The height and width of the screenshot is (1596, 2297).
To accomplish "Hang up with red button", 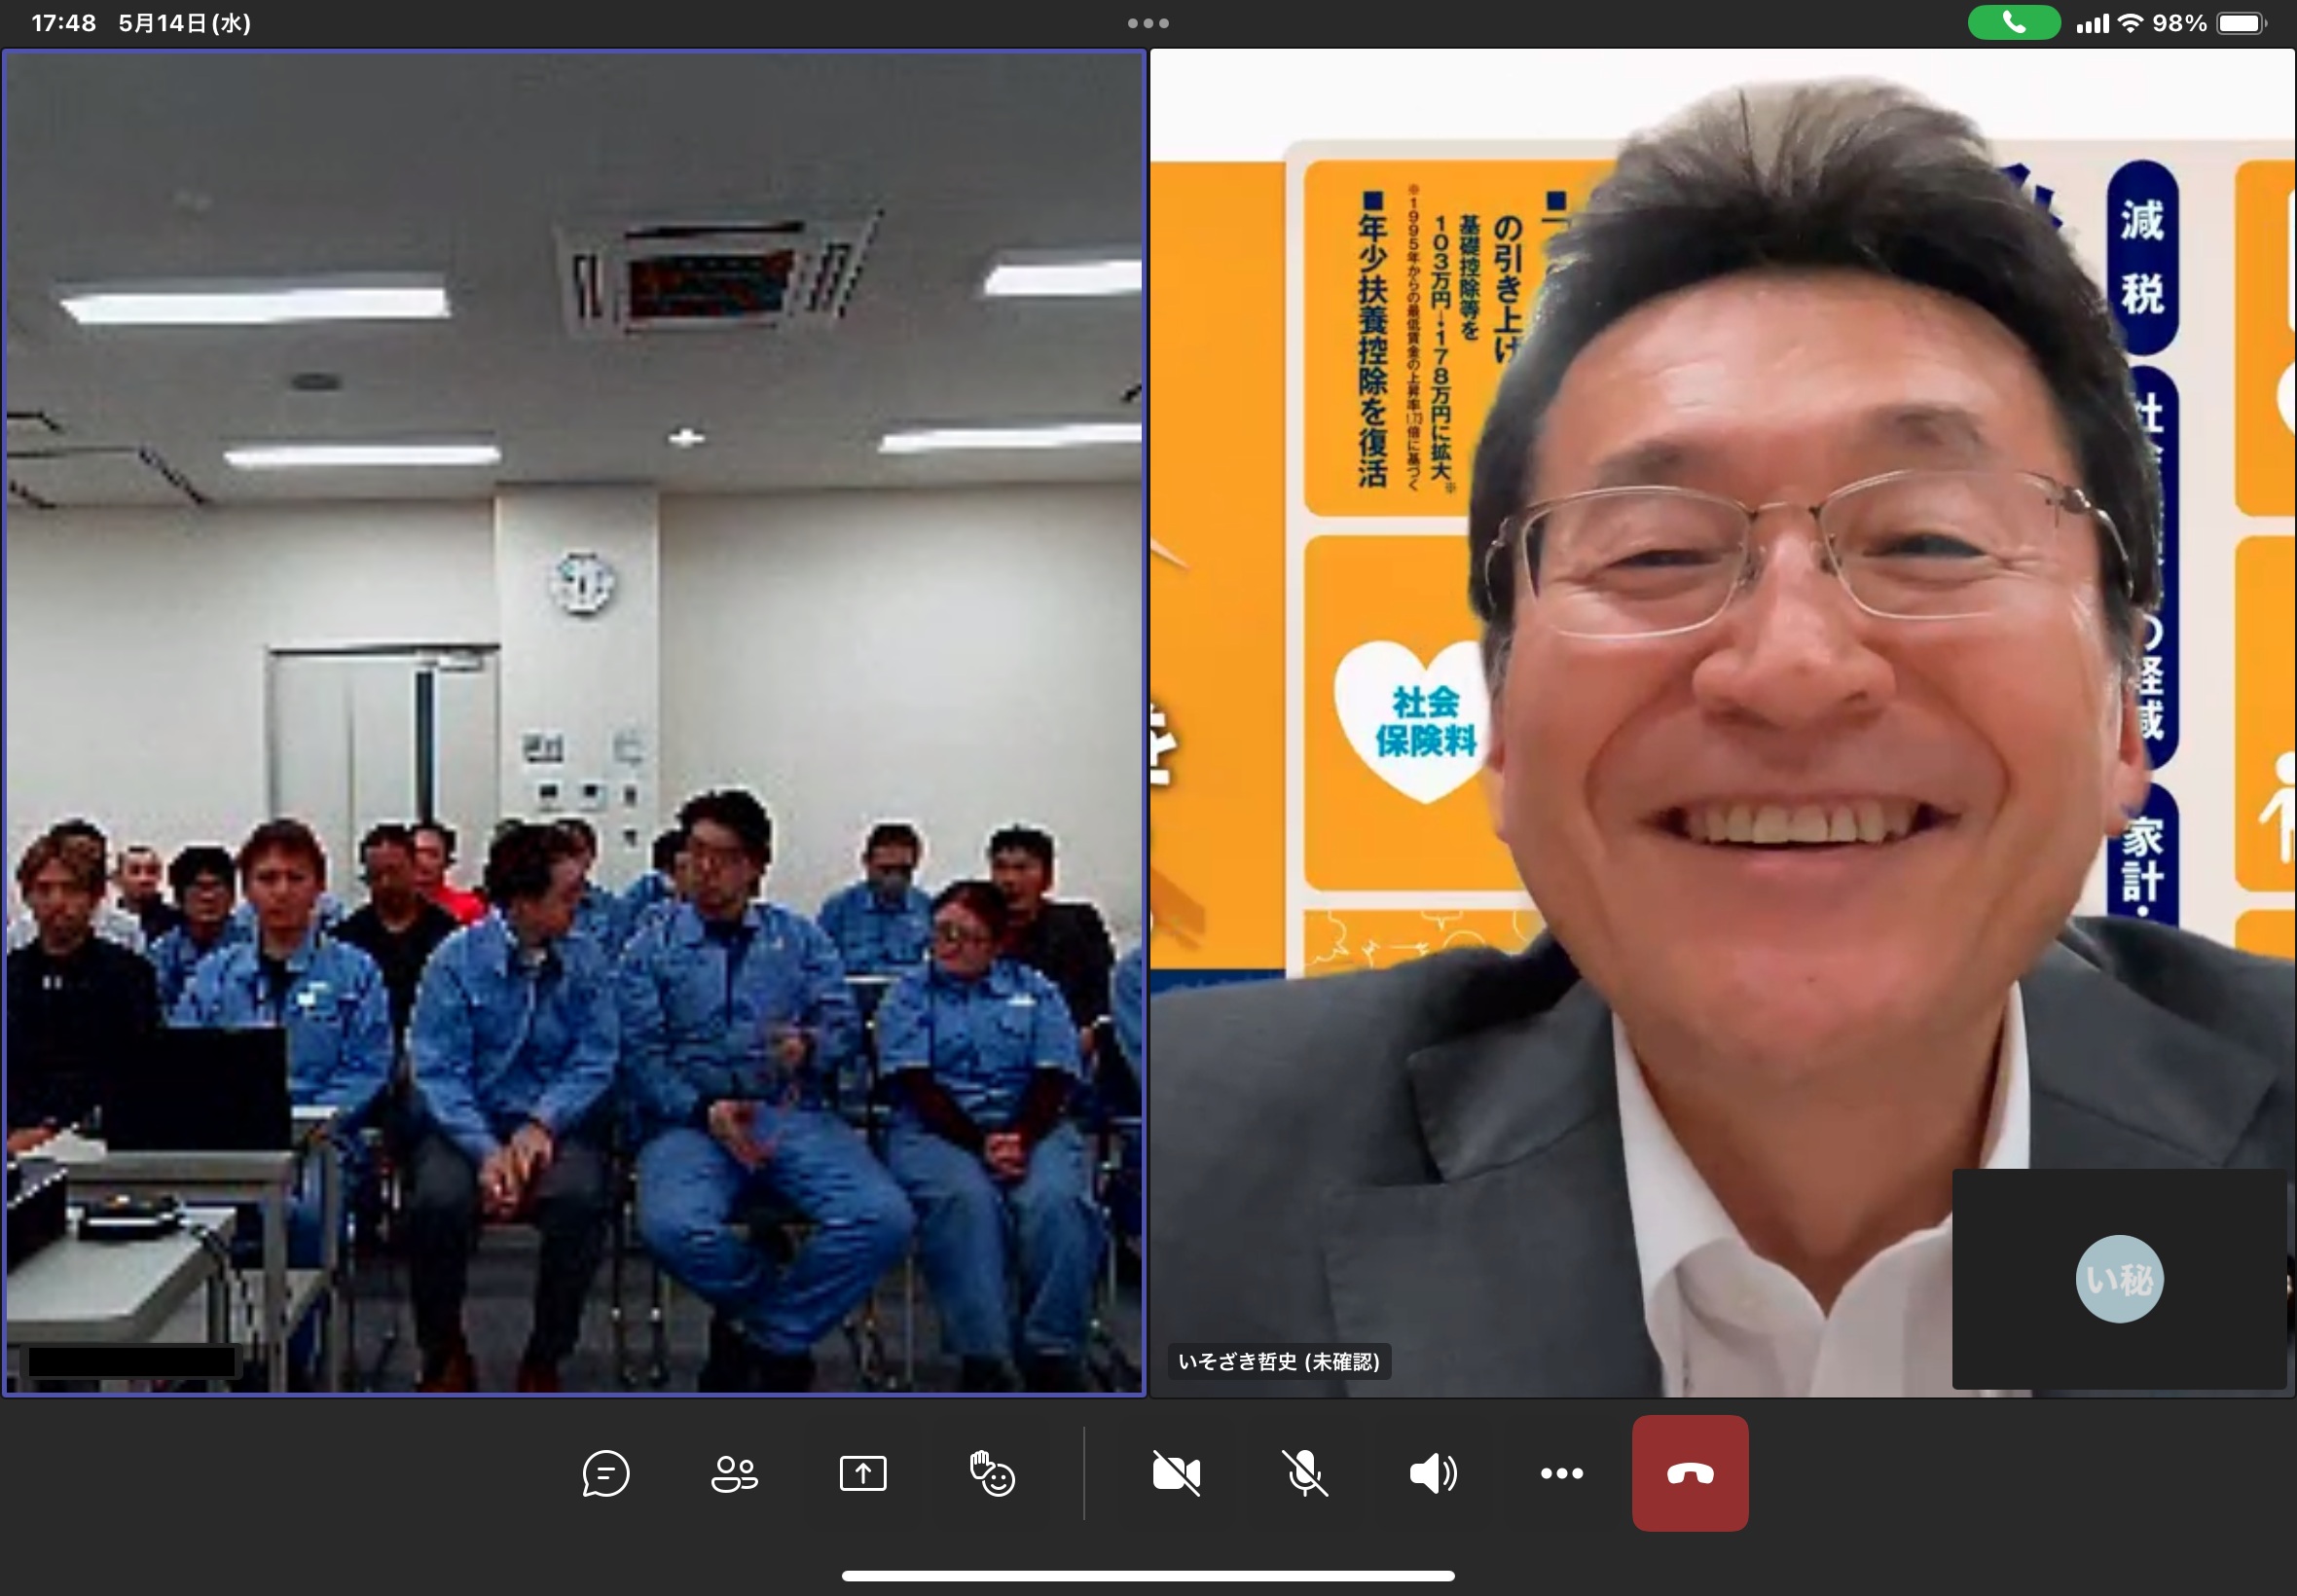I will point(1690,1473).
